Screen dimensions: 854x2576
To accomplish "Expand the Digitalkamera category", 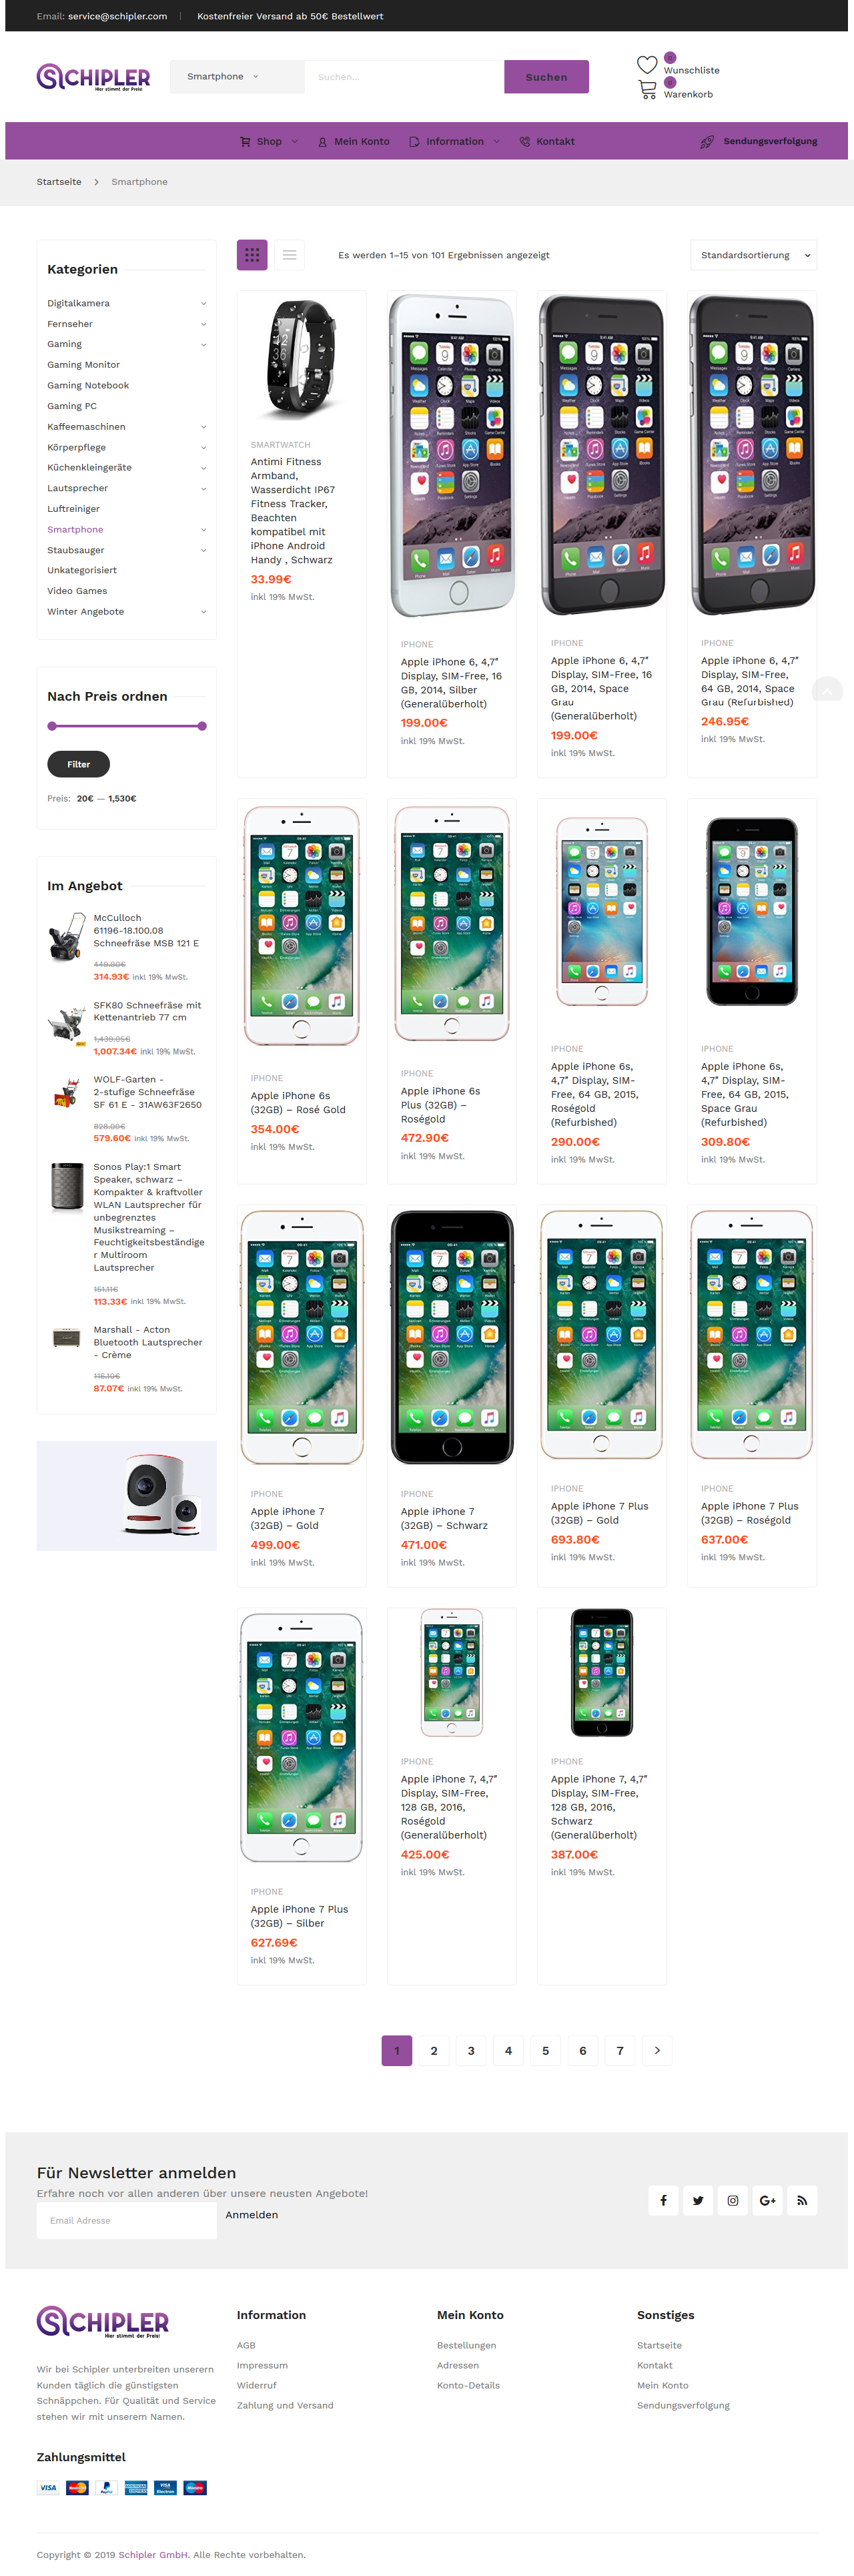I will coord(203,304).
